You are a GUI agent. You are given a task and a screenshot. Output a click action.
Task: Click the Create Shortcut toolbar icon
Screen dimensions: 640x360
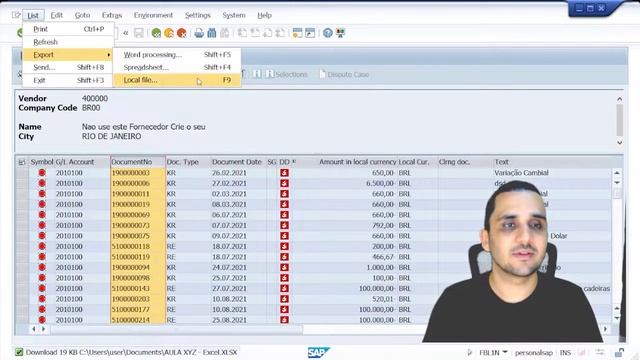pyautogui.click(x=310, y=33)
